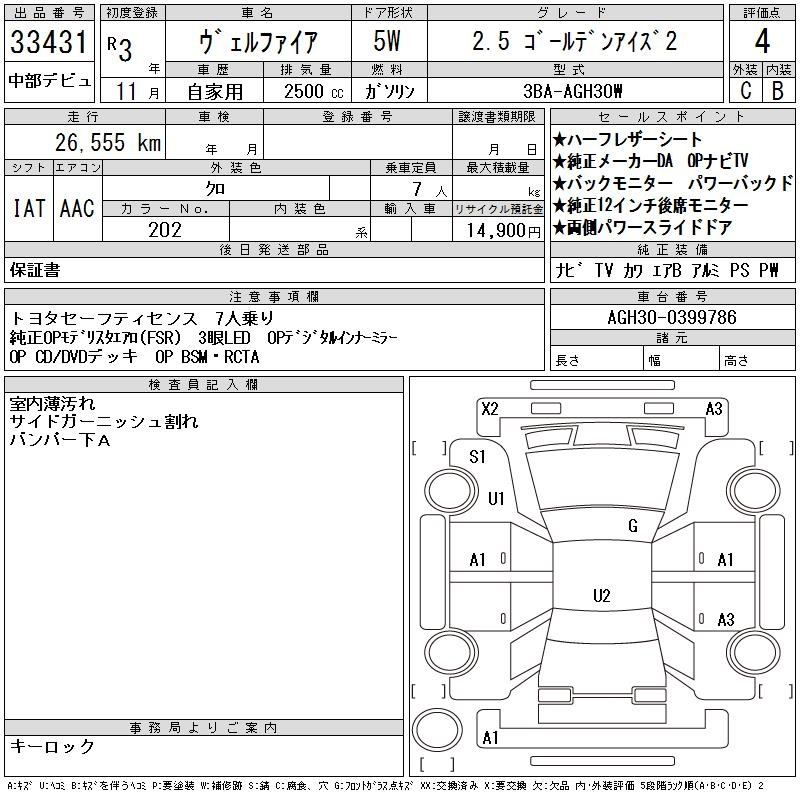Select the overall grade 4 box

pyautogui.click(x=762, y=44)
